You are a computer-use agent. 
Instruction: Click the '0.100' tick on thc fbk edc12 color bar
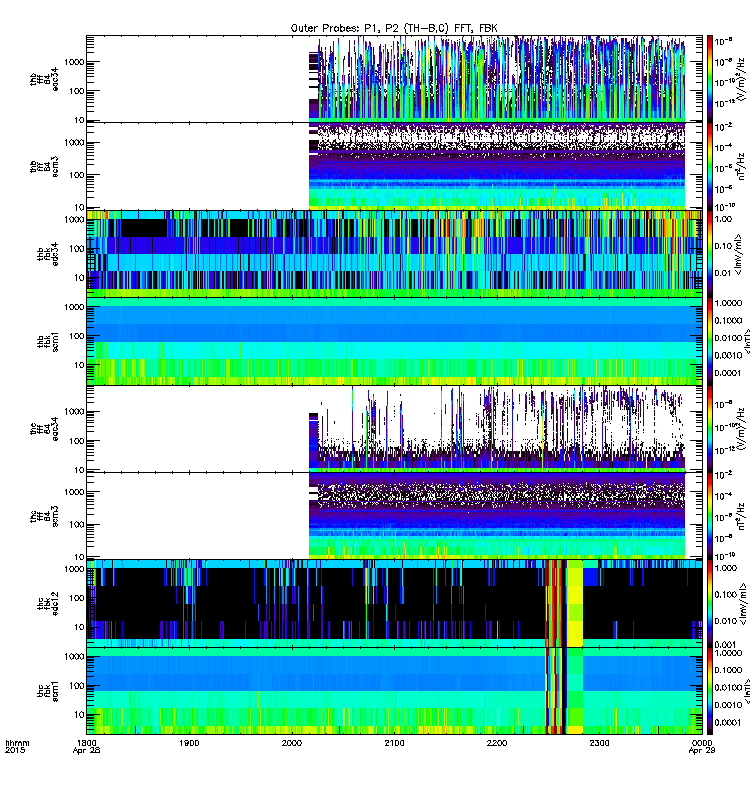tap(726, 594)
